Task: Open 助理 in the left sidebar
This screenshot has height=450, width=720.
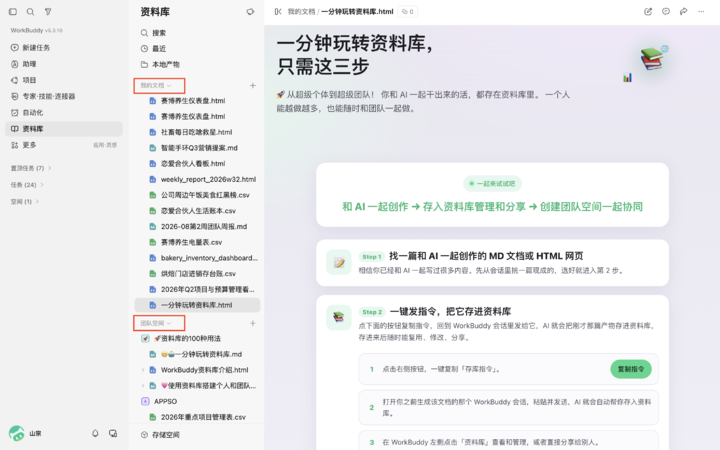Action: coord(63,64)
